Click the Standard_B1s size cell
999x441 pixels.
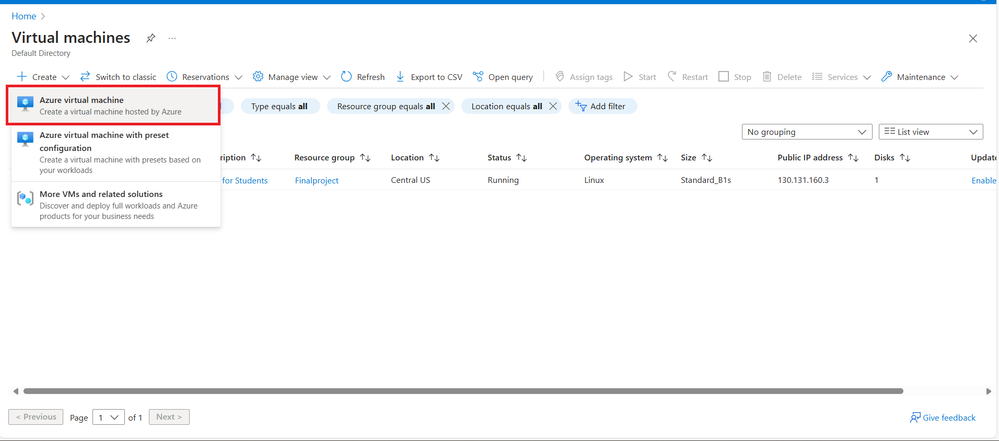coord(706,180)
